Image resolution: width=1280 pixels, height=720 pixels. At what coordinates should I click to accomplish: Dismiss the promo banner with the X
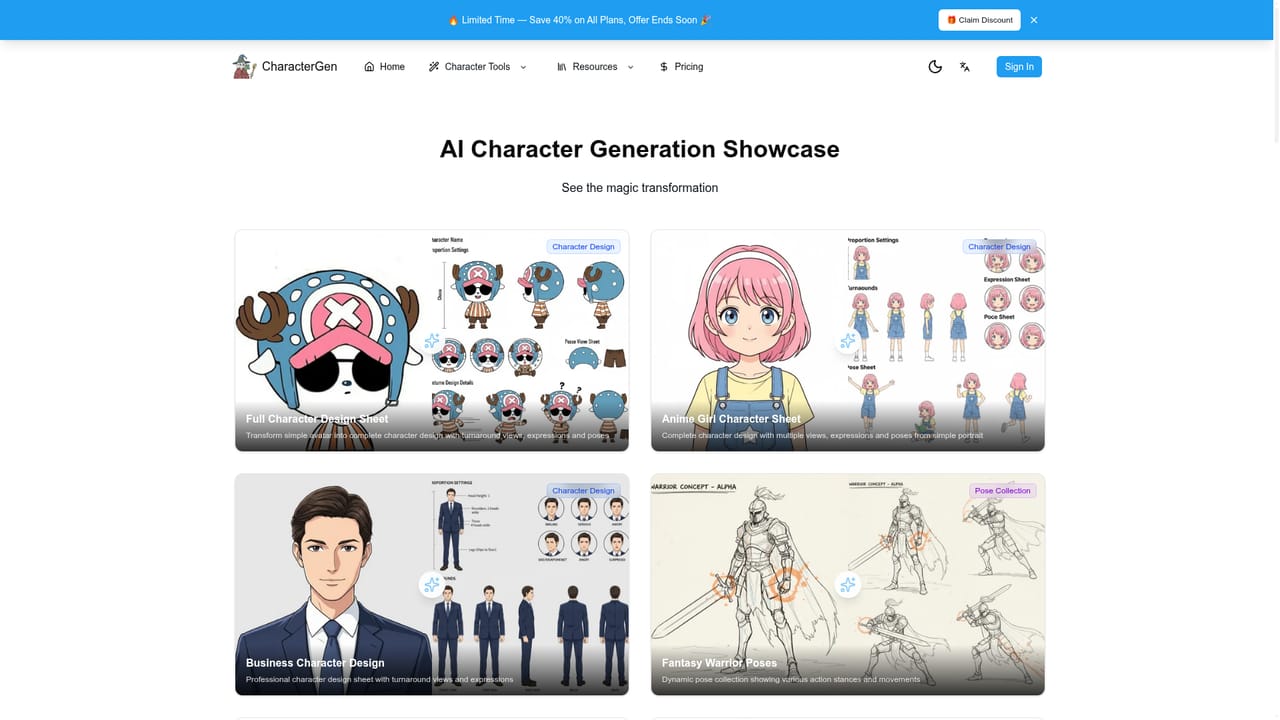click(1034, 20)
